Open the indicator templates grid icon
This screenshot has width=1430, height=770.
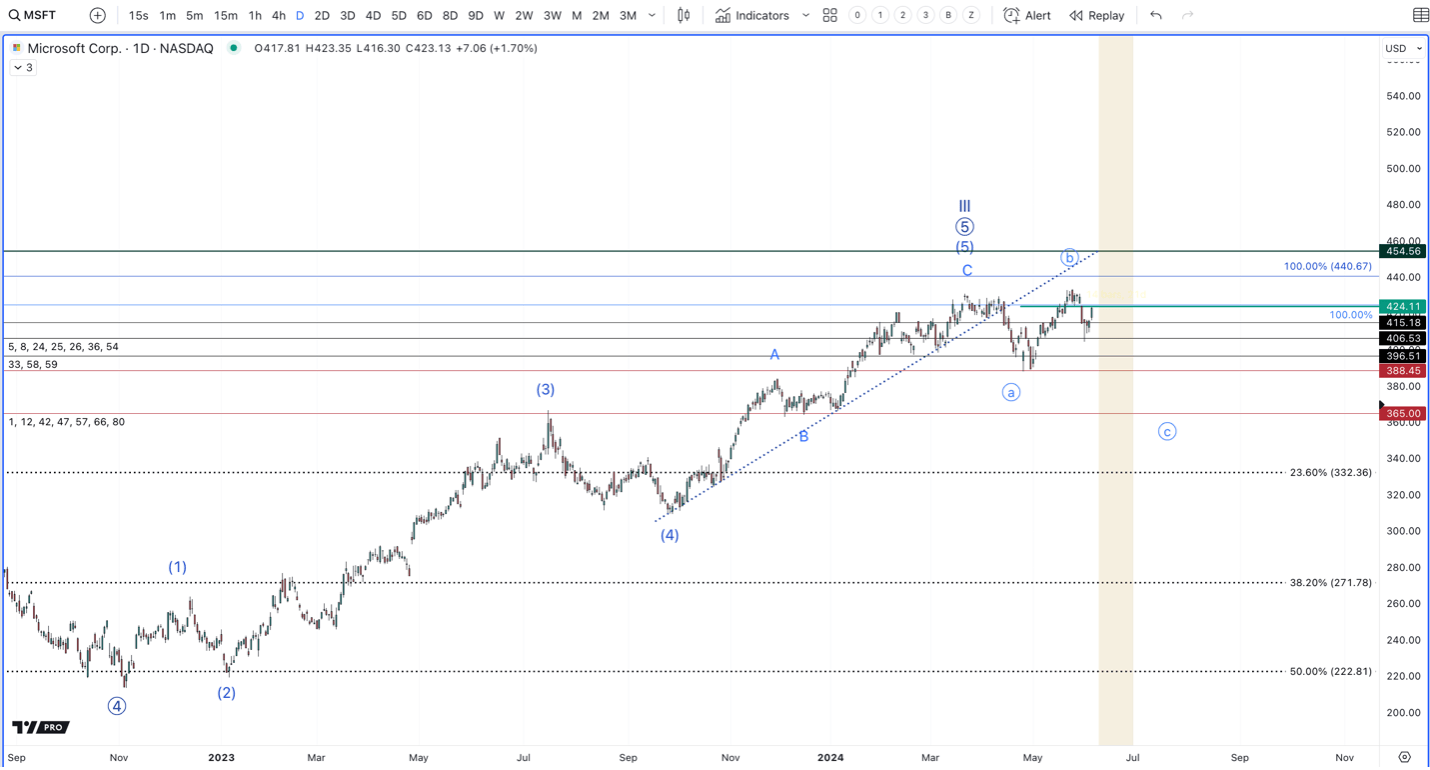pos(830,15)
